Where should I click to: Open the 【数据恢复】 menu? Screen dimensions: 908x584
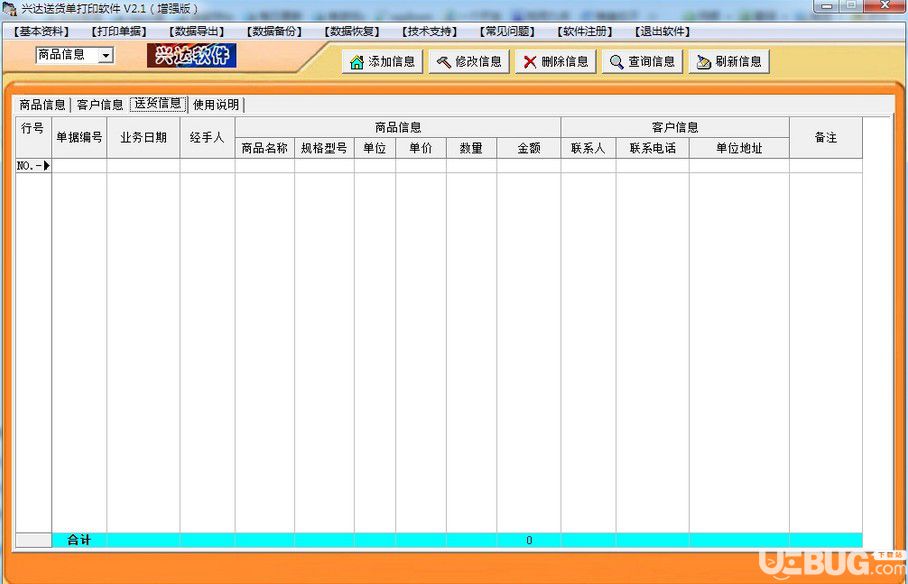point(352,32)
